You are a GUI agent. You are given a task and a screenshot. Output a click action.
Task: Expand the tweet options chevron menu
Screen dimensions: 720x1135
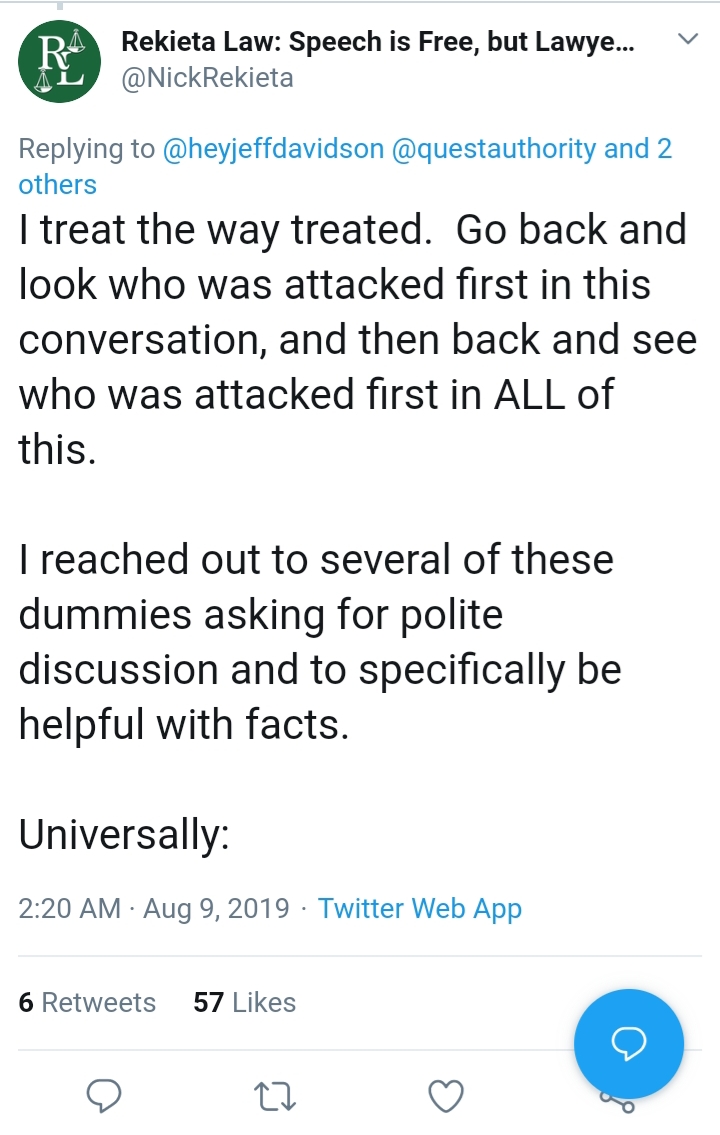pos(687,38)
